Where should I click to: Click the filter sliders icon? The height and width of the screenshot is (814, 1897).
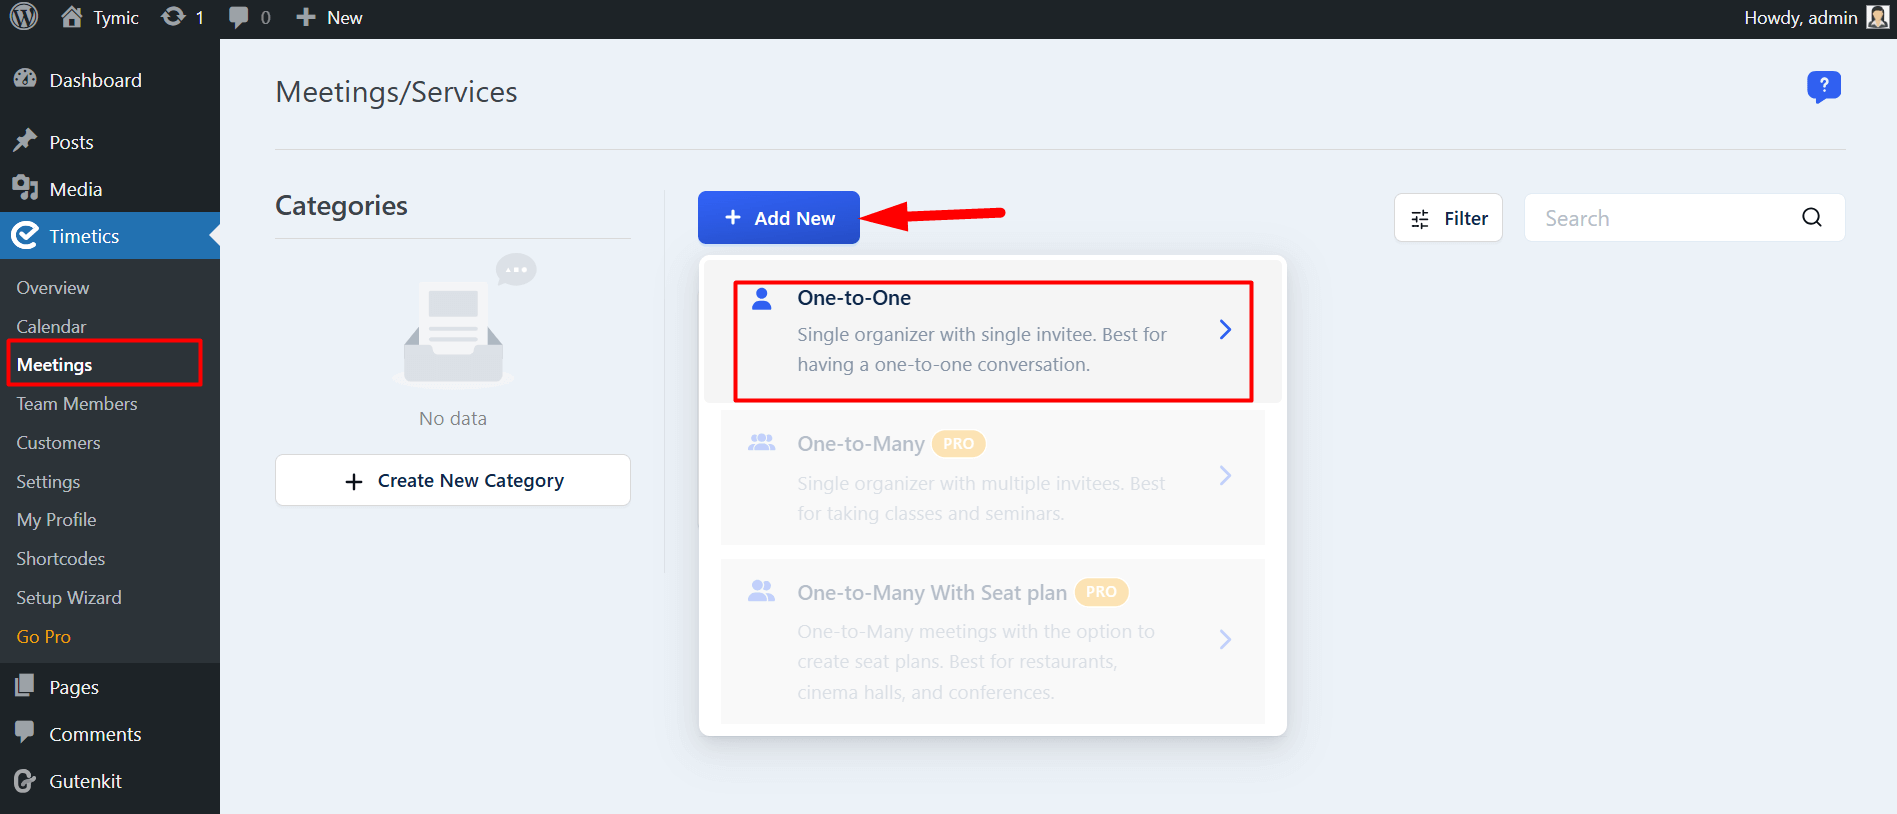pyautogui.click(x=1420, y=219)
